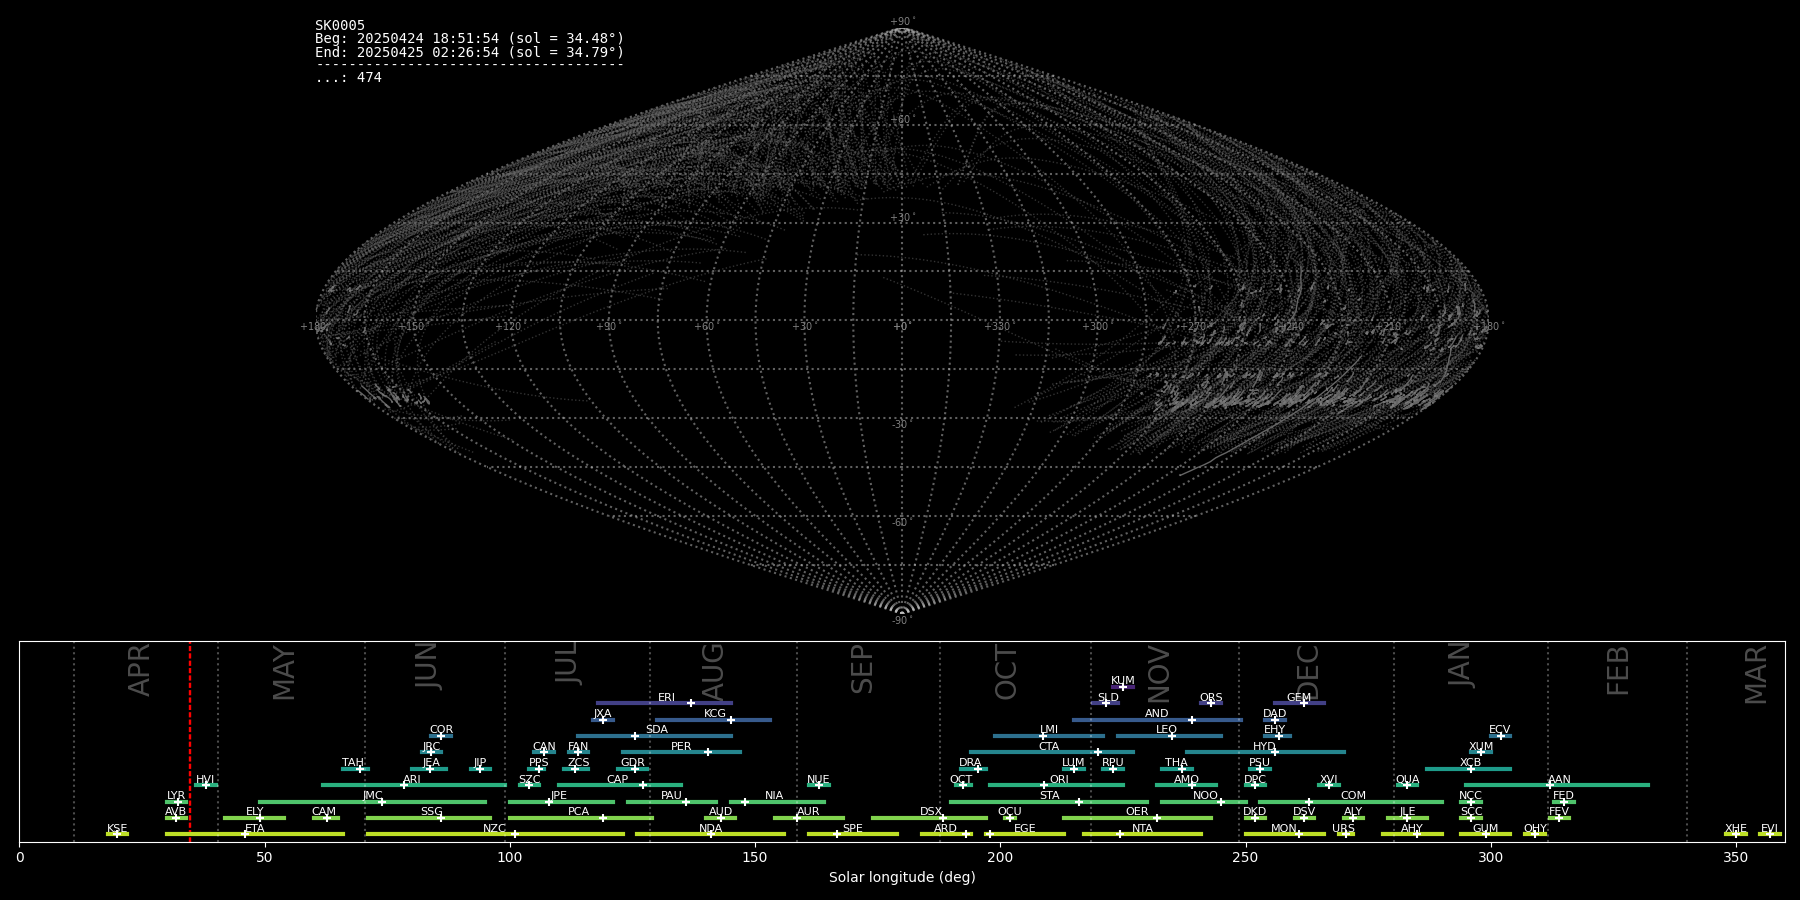Click the HYD shower label
This screenshot has height=900, width=1800.
tap(1264, 747)
